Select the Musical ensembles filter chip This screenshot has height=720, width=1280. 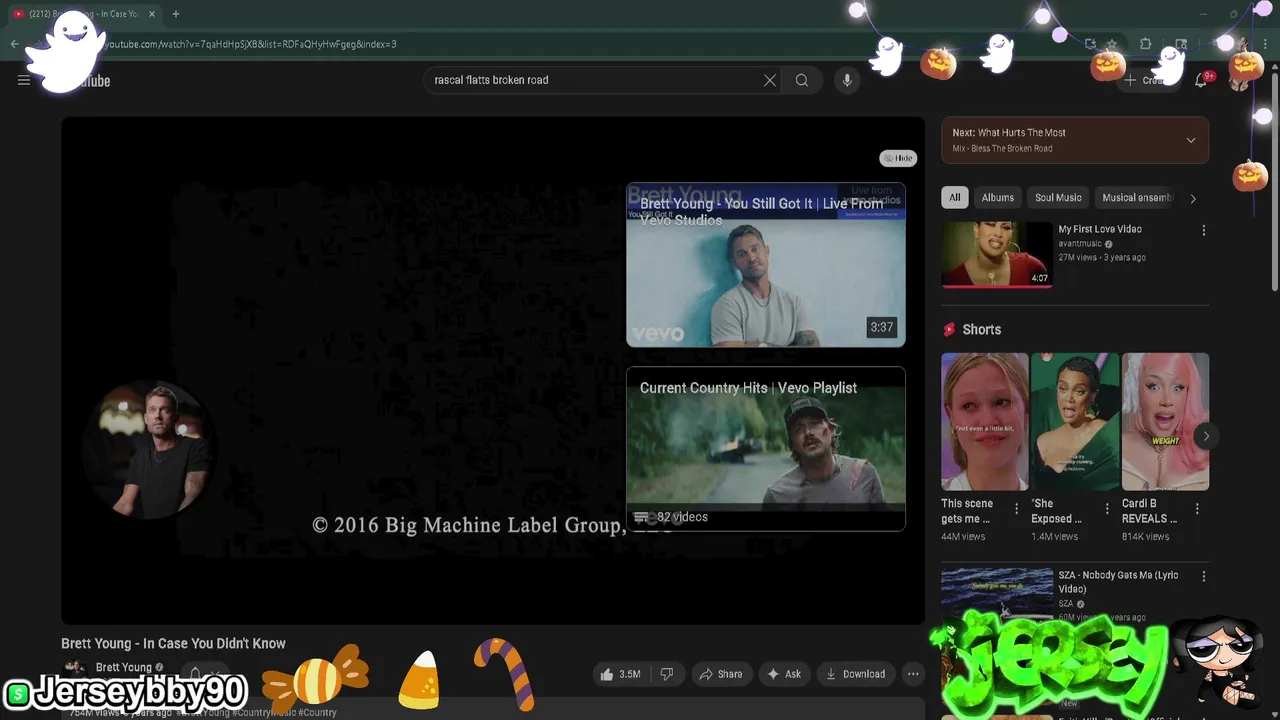(1136, 198)
